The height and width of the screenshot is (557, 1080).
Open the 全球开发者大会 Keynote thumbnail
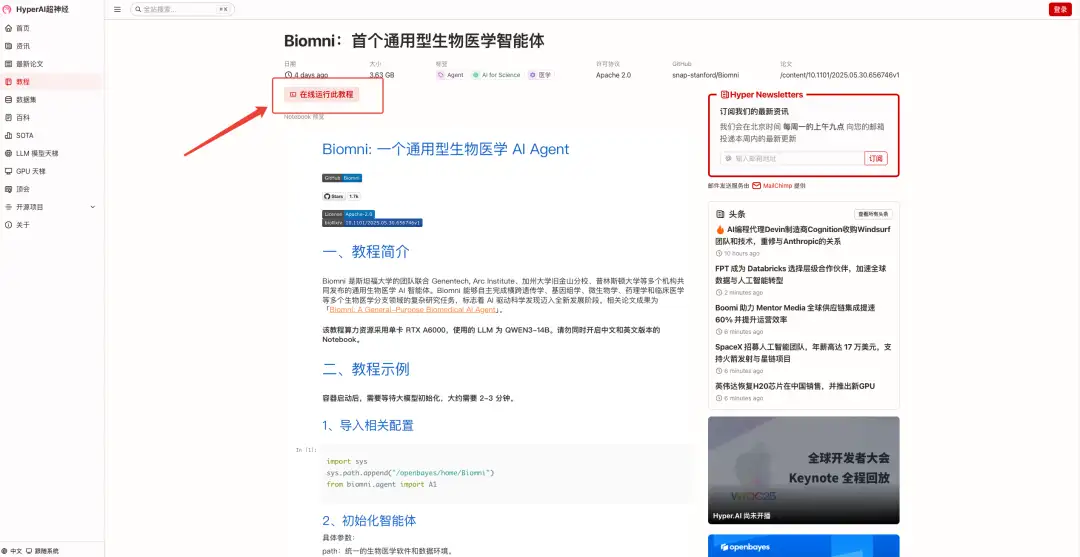coord(803,470)
